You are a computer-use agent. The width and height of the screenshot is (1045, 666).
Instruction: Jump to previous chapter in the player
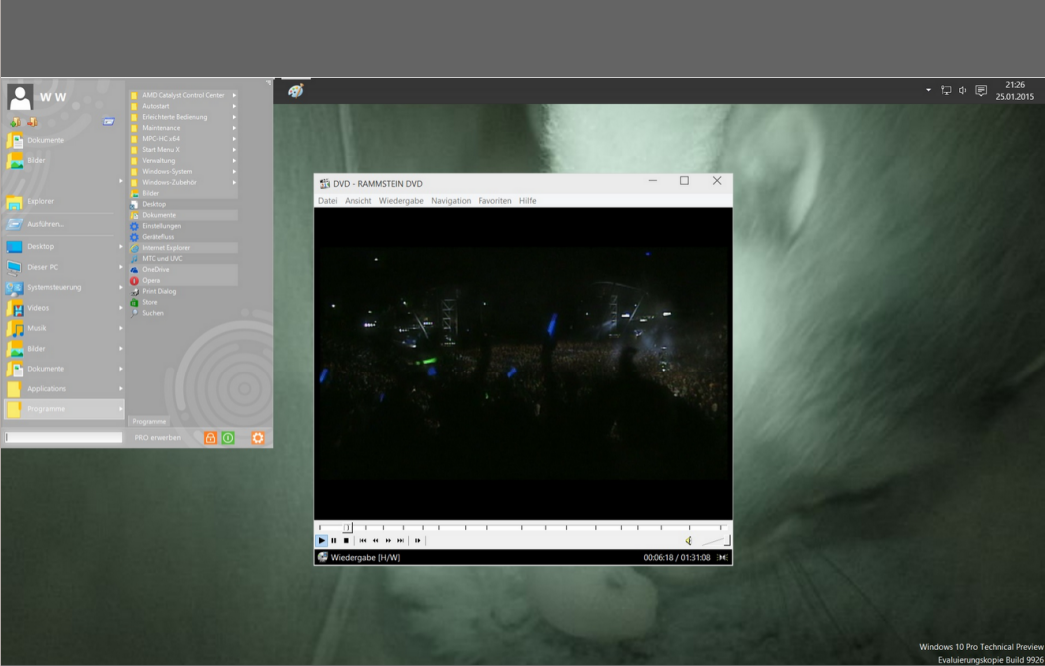tap(363, 541)
